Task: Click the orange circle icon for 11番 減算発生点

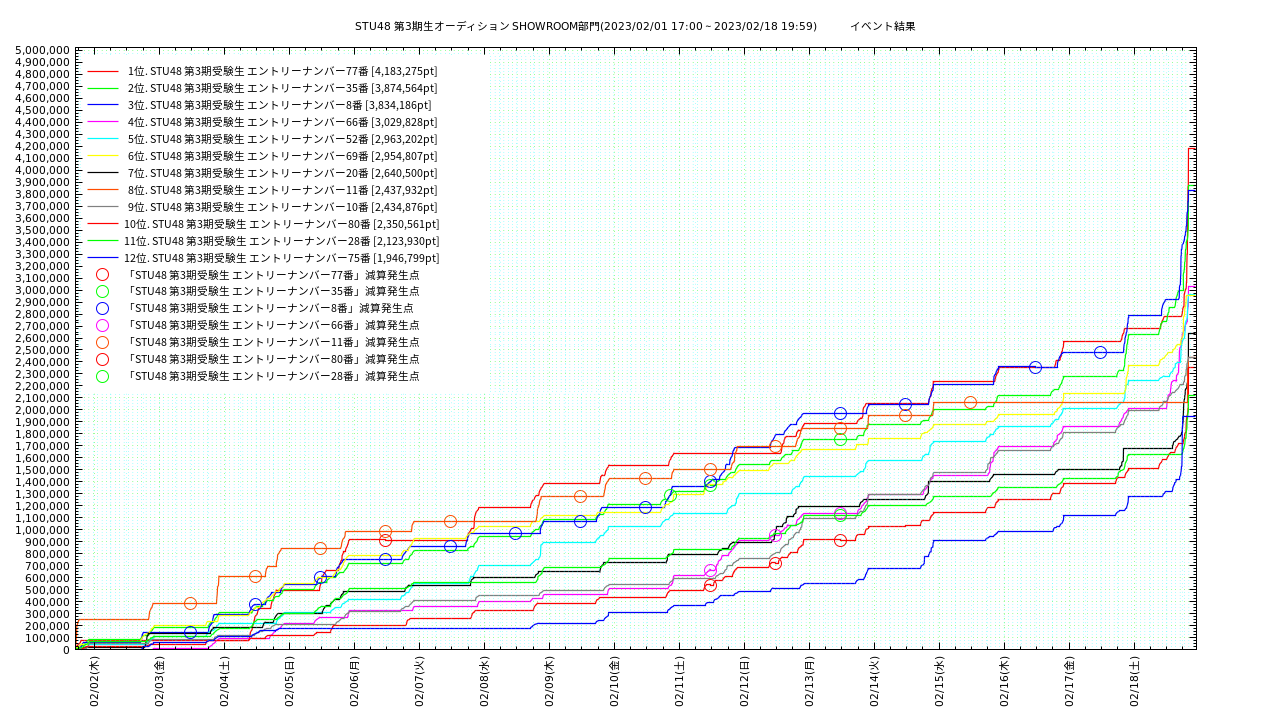Action: click(102, 342)
